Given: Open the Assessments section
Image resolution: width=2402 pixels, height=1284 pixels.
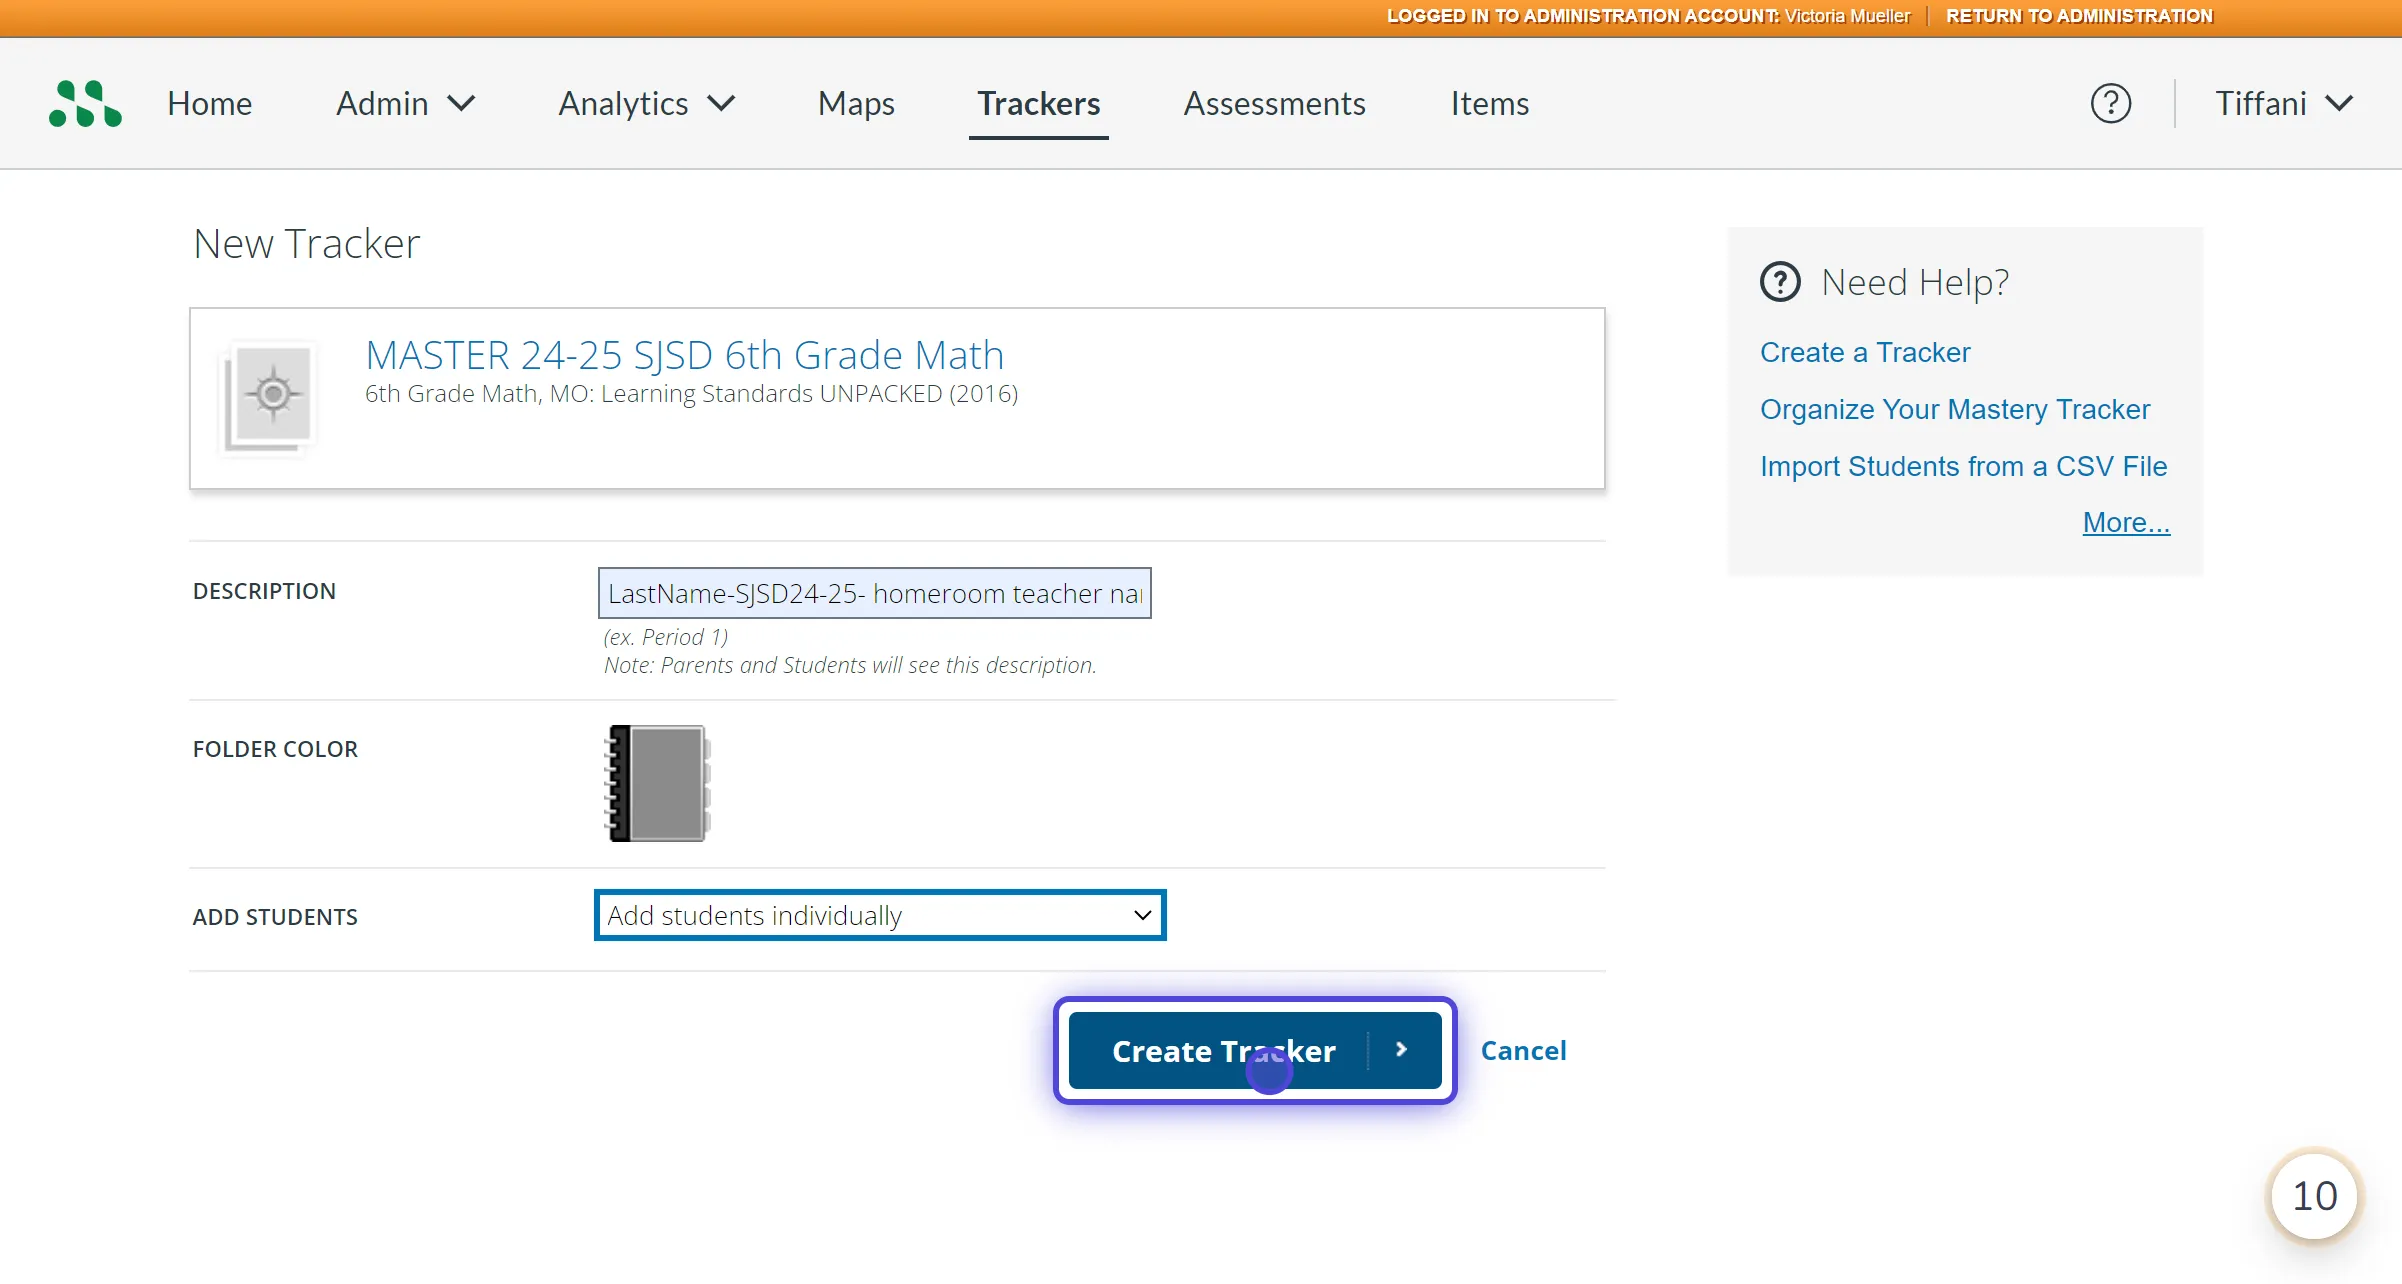Looking at the screenshot, I should (x=1274, y=103).
